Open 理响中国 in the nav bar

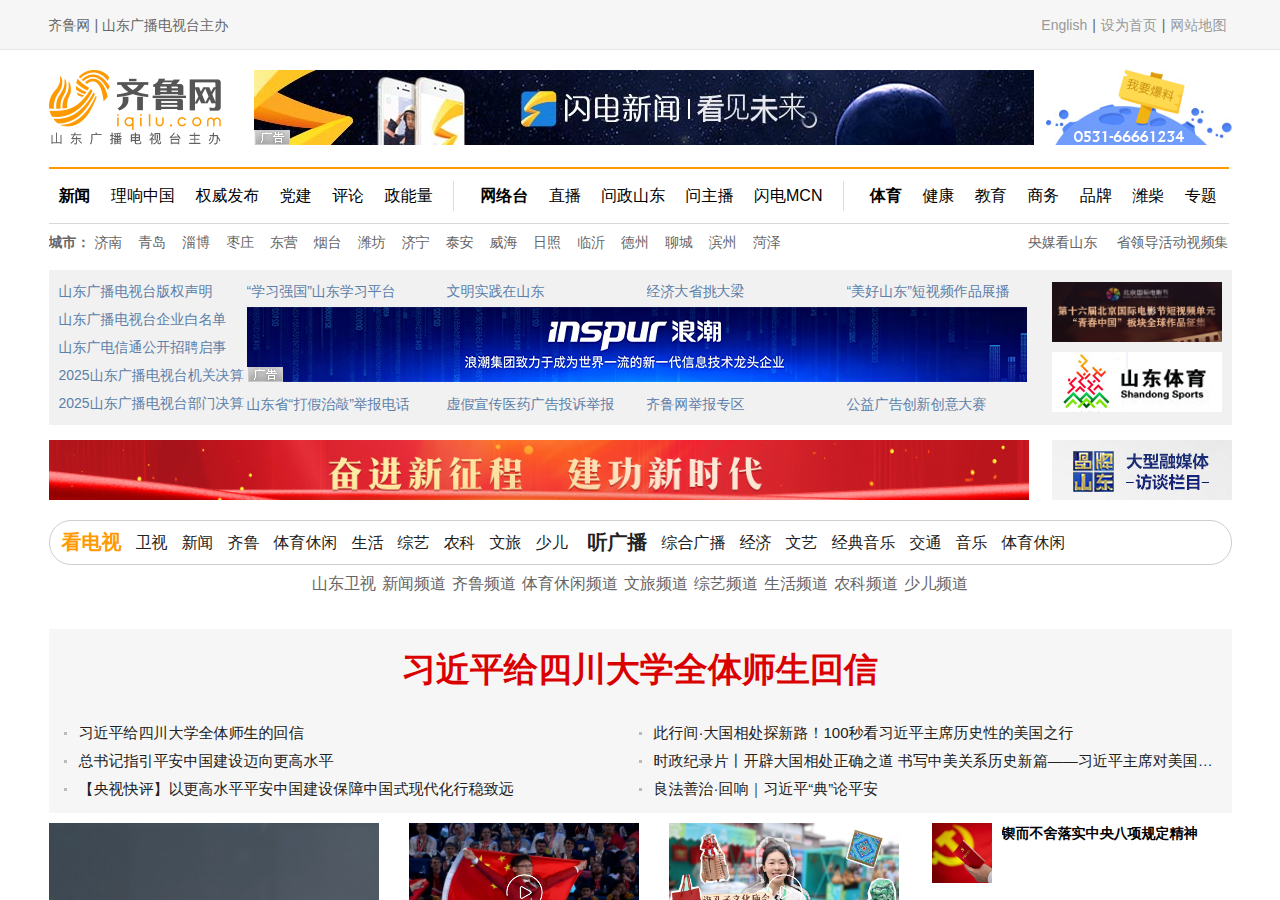(143, 196)
